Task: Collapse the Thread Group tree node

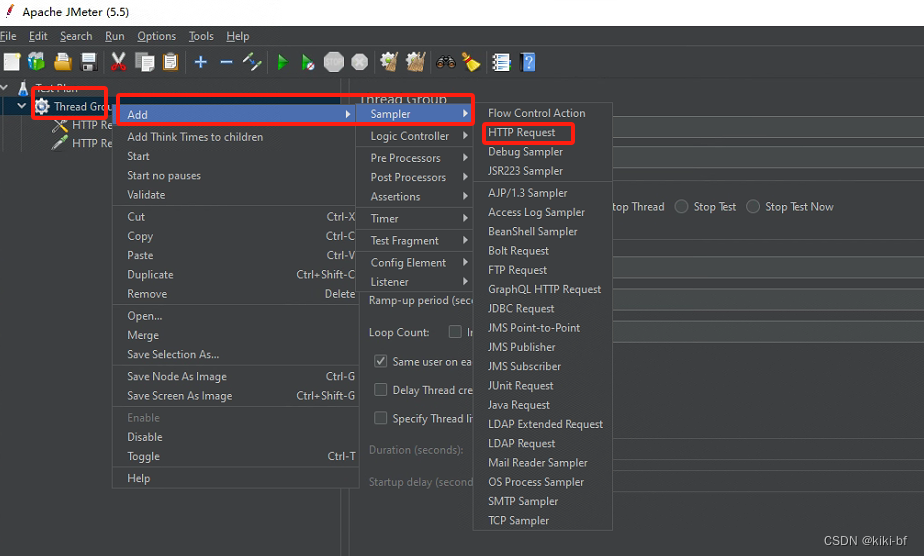Action: (x=22, y=106)
